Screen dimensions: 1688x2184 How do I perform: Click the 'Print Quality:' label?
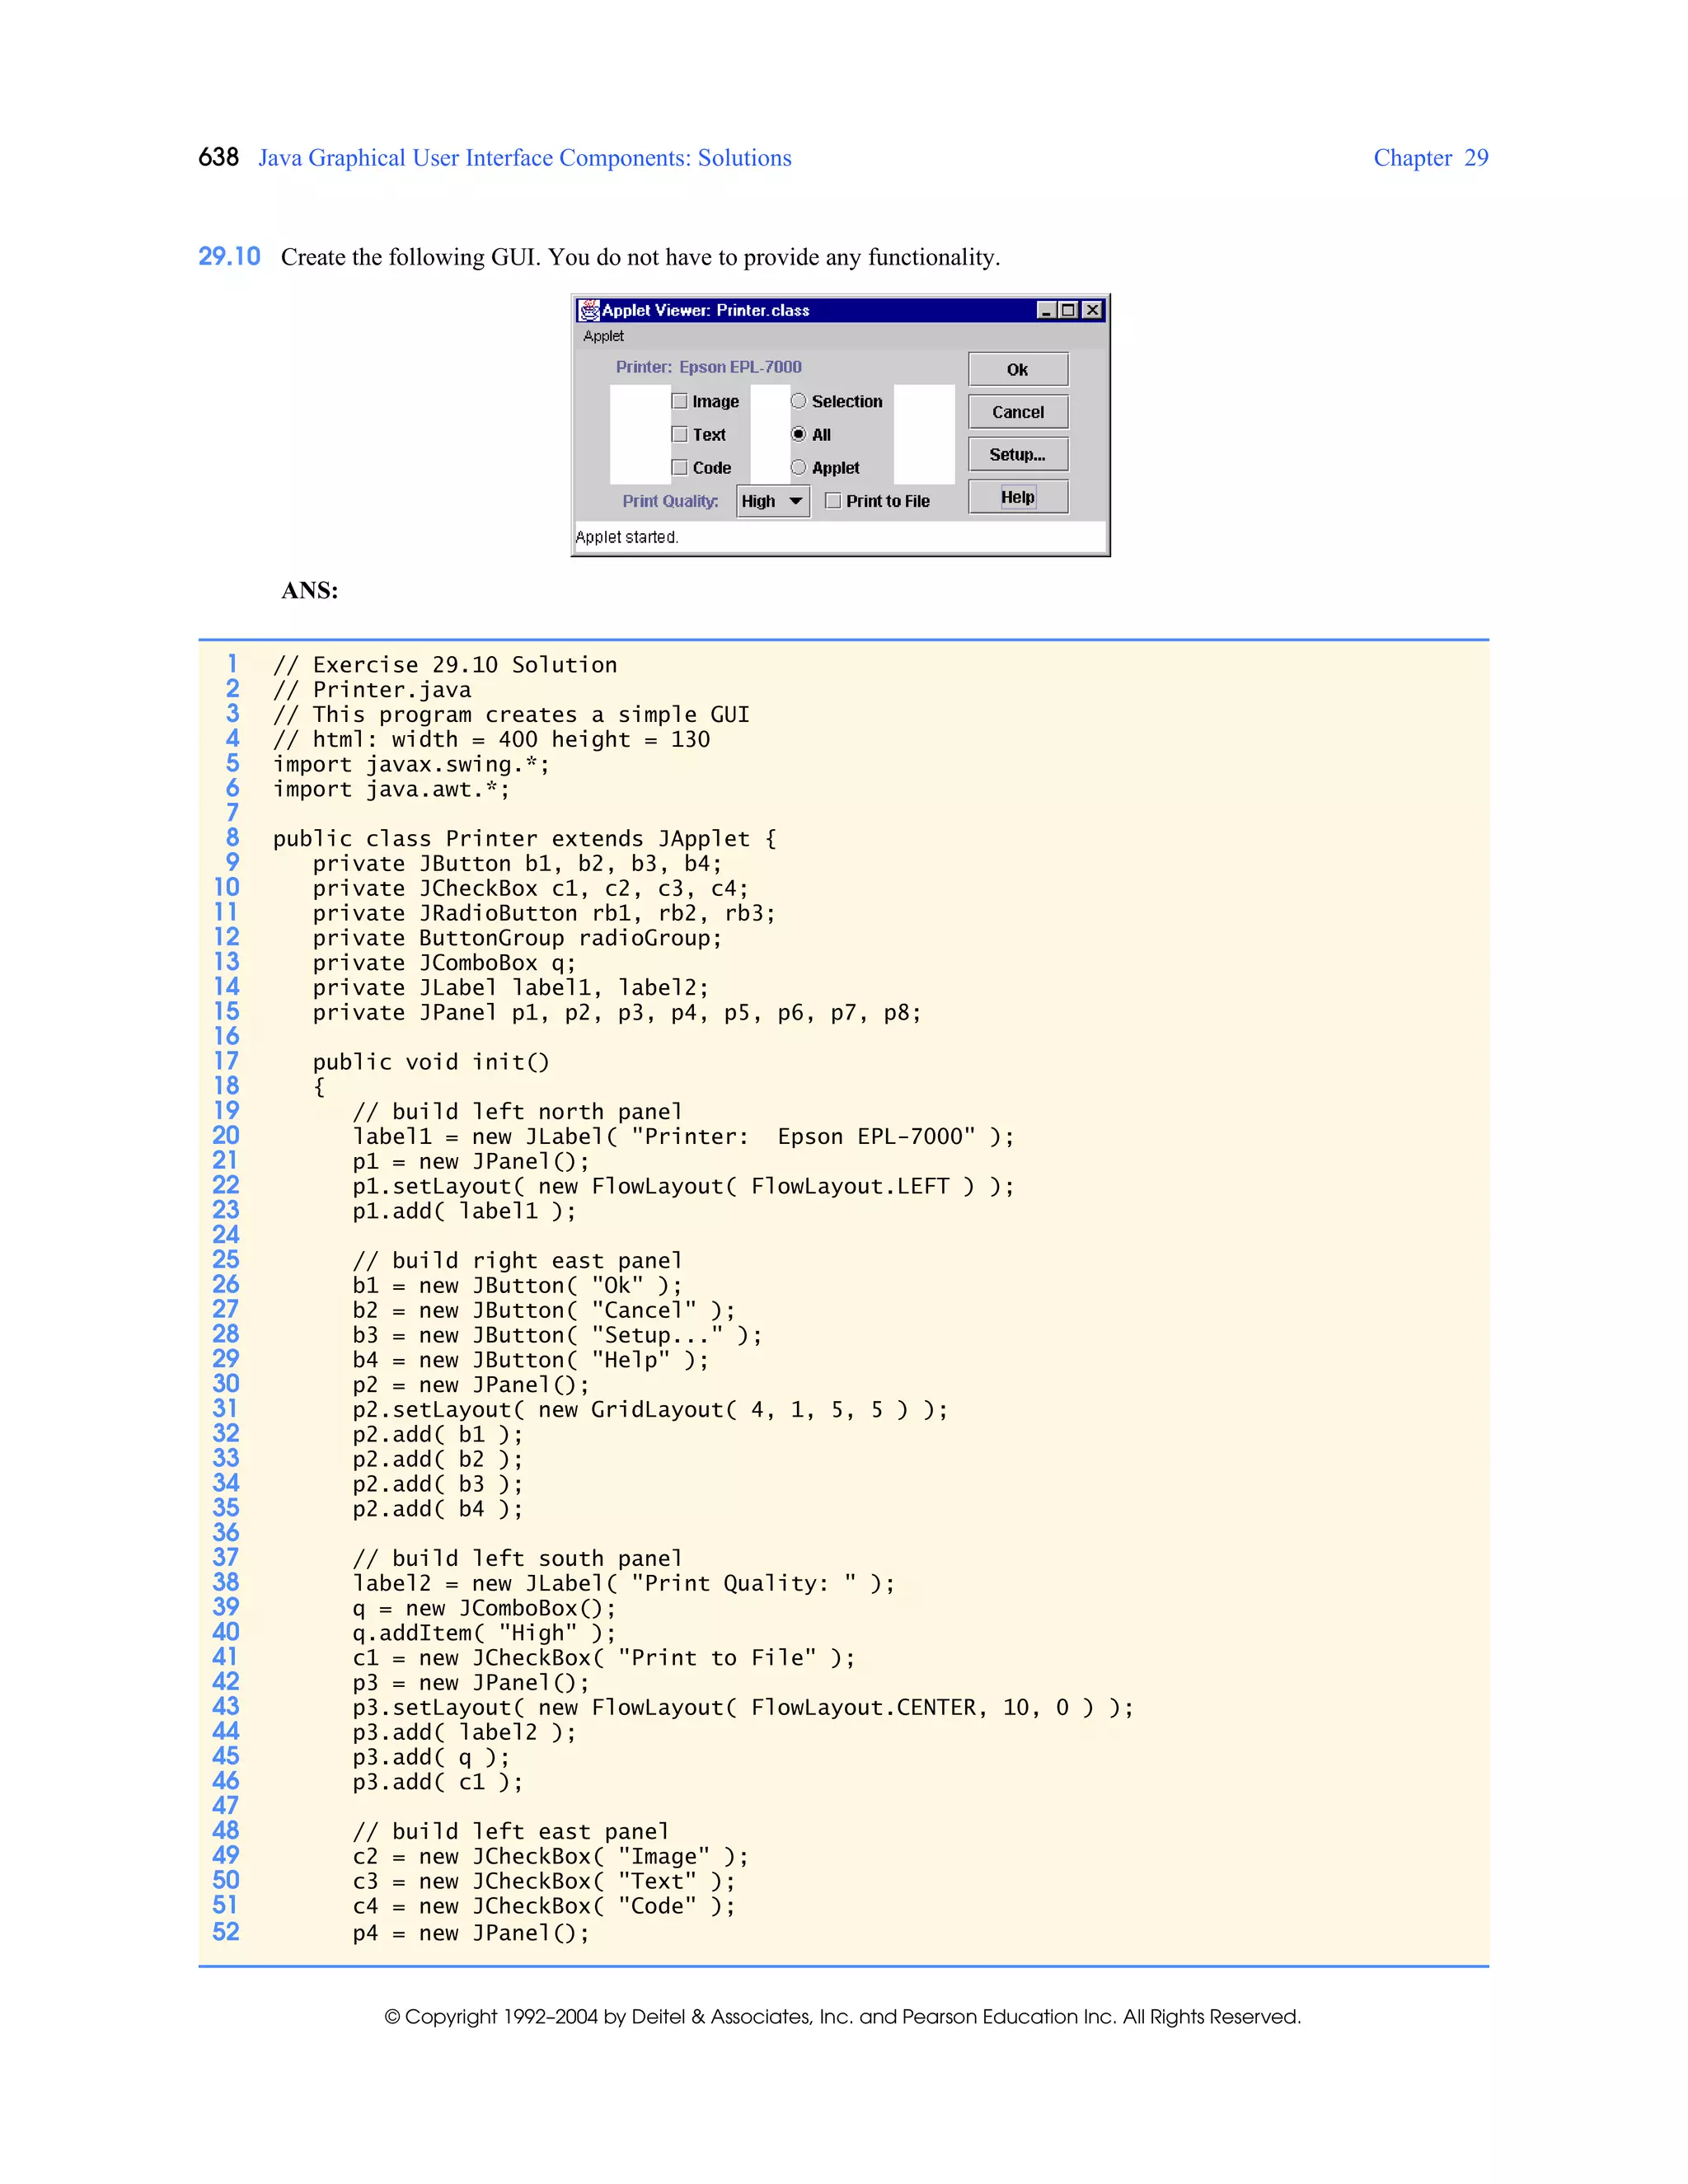[x=670, y=501]
